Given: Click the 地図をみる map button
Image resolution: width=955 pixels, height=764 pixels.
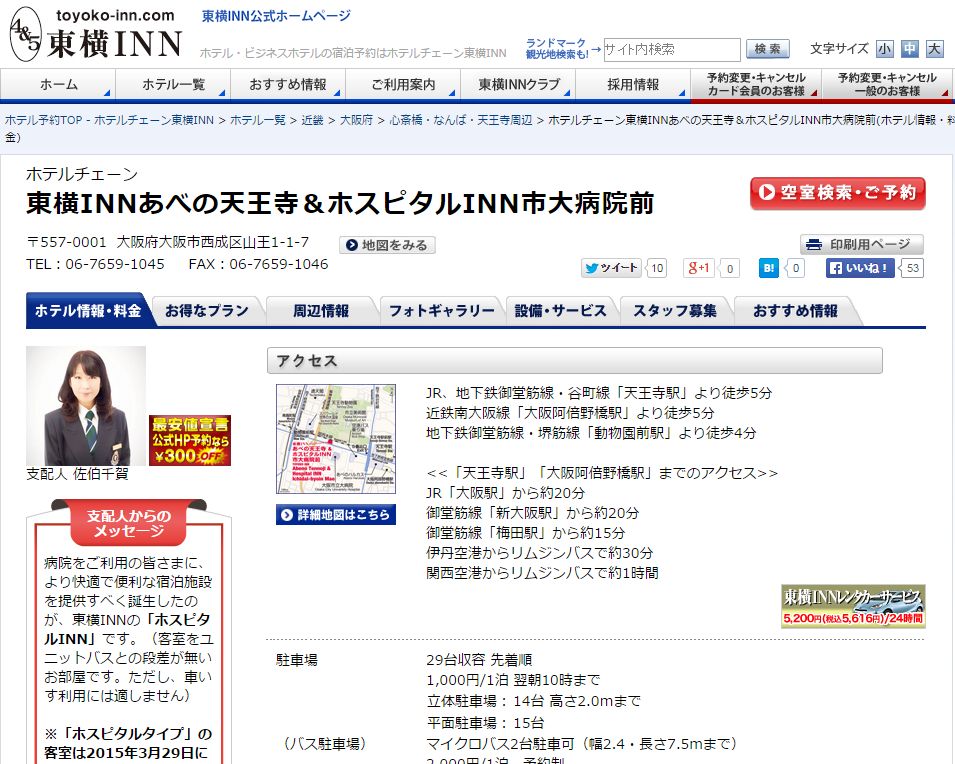Looking at the screenshot, I should pos(387,245).
